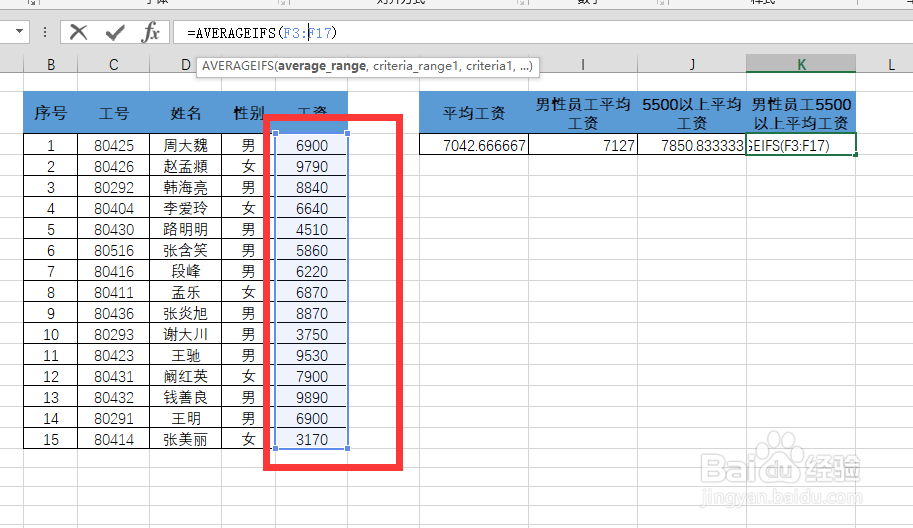
Task: Confirm the formula with the checkmark icon
Action: 115,32
